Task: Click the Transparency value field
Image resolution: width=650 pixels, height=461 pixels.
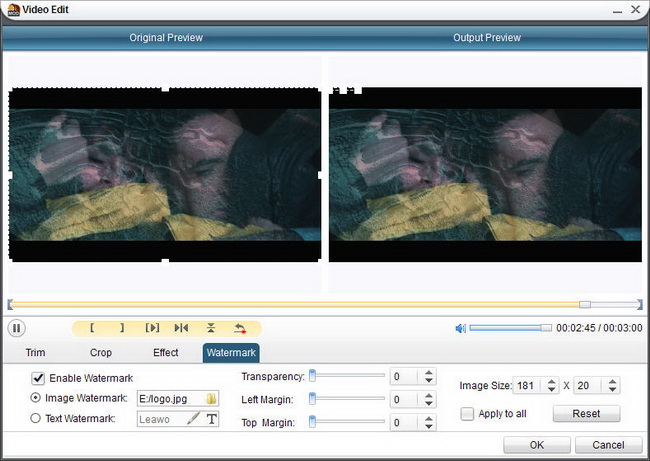Action: 406,376
